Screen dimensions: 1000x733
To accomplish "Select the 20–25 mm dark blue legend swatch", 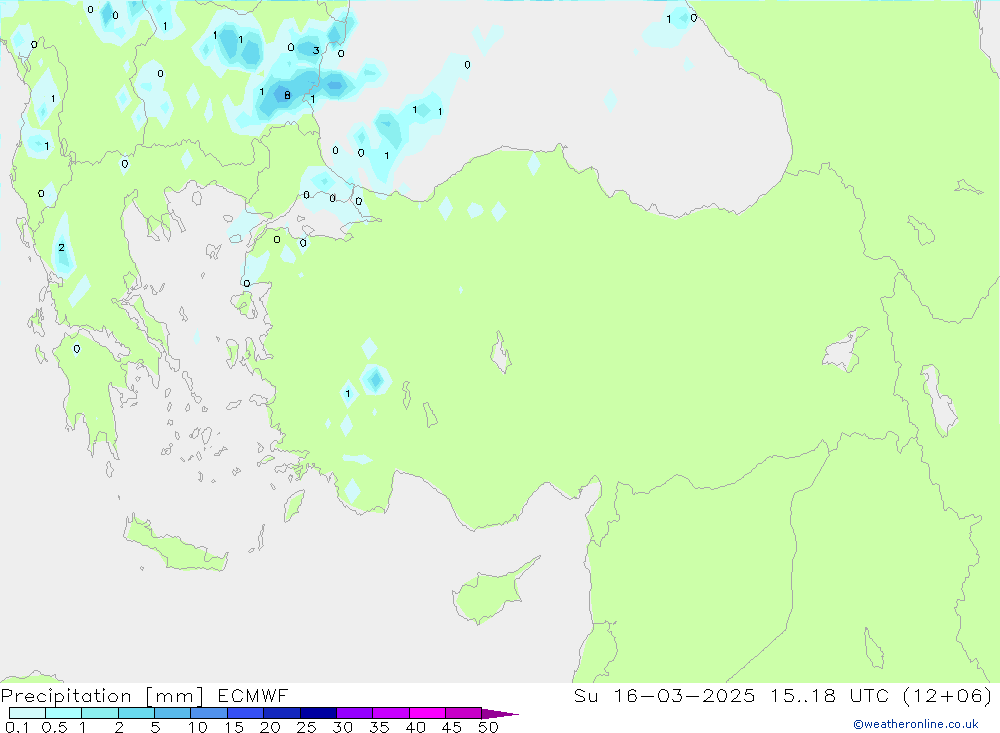I will [282, 713].
